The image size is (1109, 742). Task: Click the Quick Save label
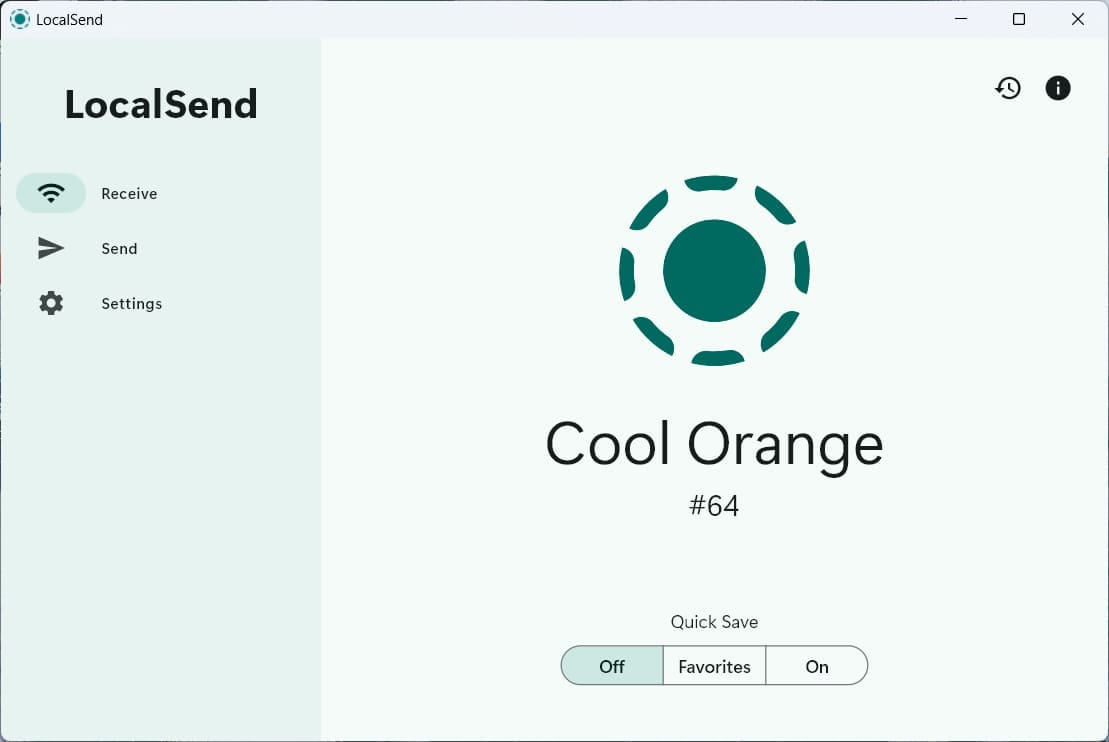tap(714, 622)
